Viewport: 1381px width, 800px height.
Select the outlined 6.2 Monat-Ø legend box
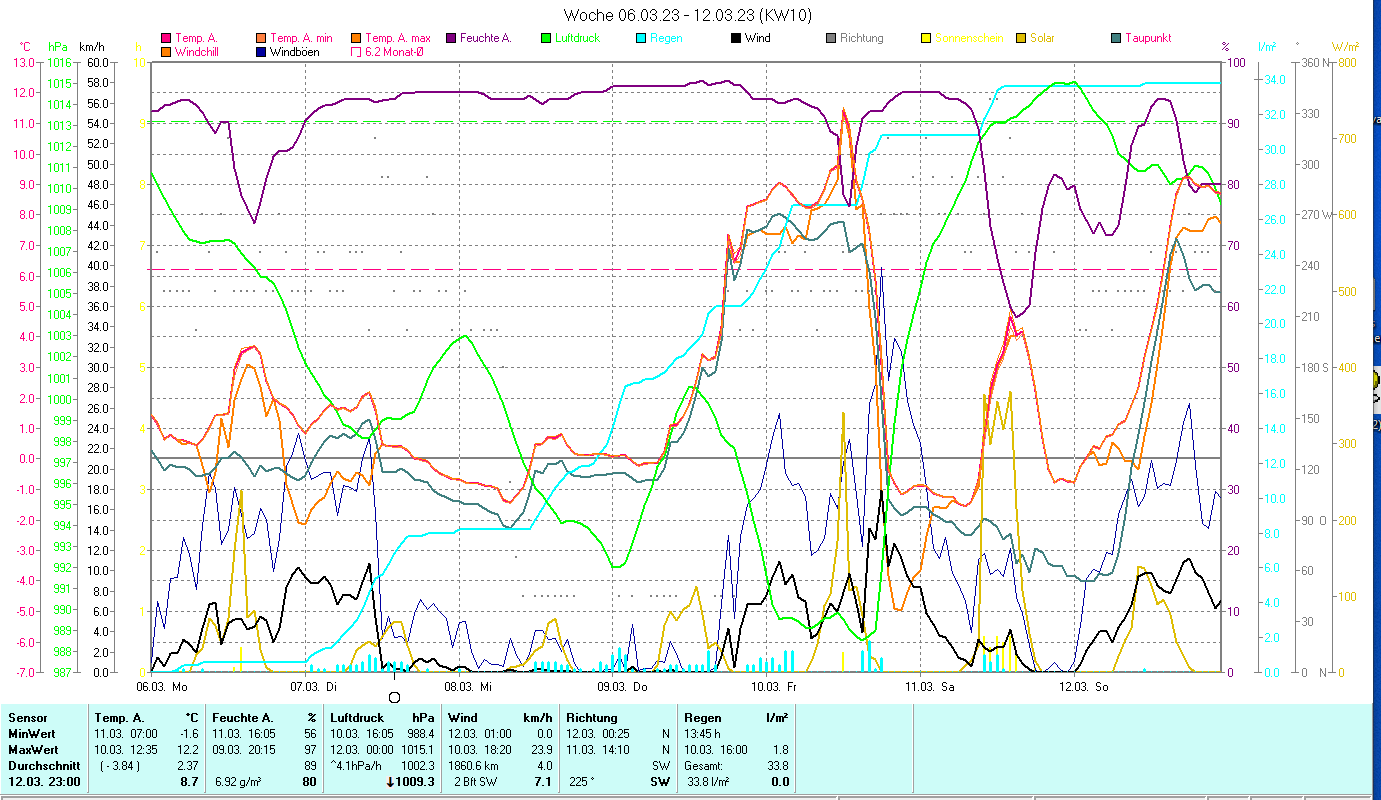356,52
